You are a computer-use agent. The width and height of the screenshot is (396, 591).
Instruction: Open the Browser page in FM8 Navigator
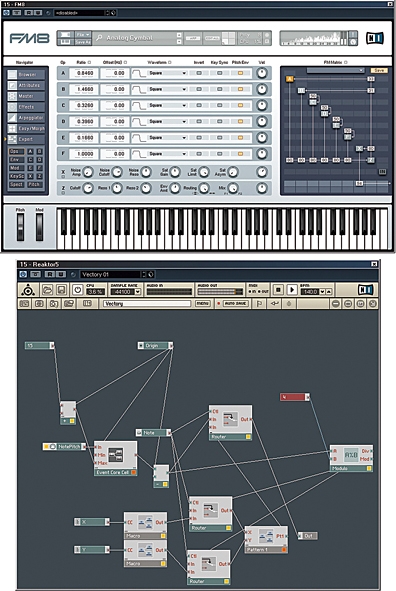[26, 75]
